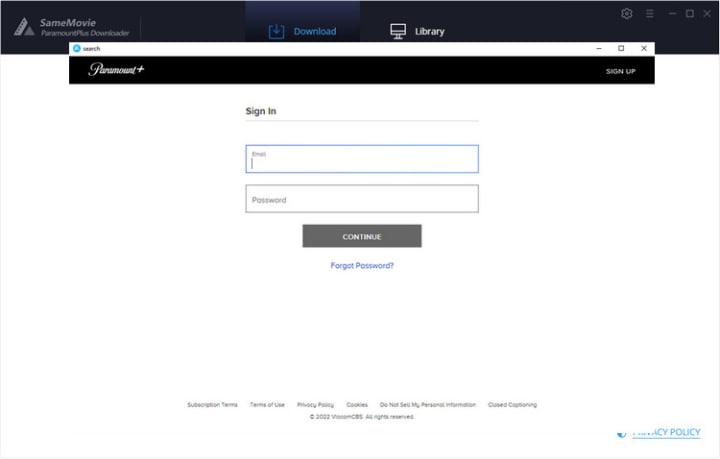Screen dimensions: 720x459
Task: Click the SameMovie logo icon
Action: click(x=23, y=27)
